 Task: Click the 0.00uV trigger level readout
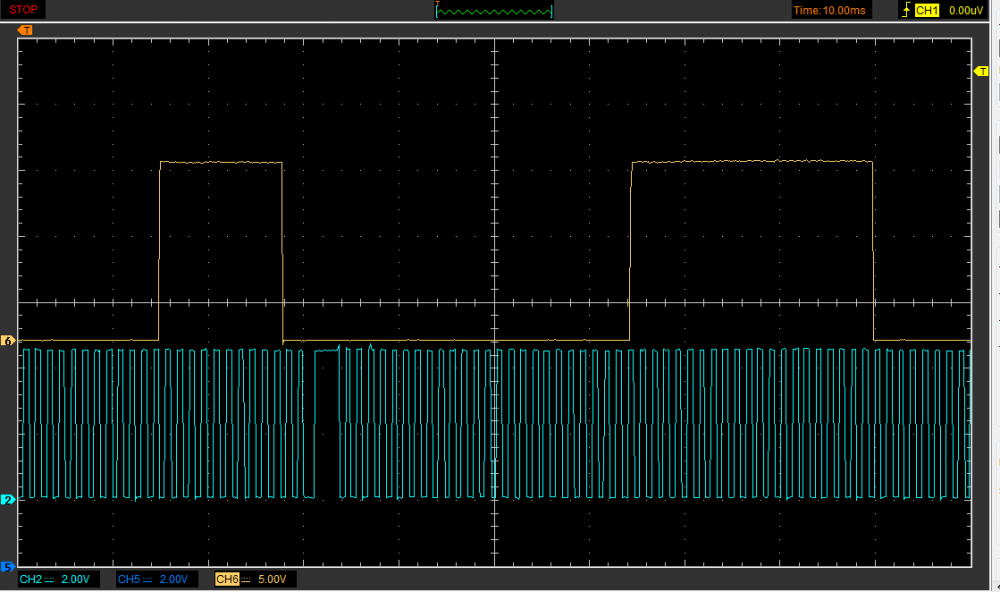(968, 10)
